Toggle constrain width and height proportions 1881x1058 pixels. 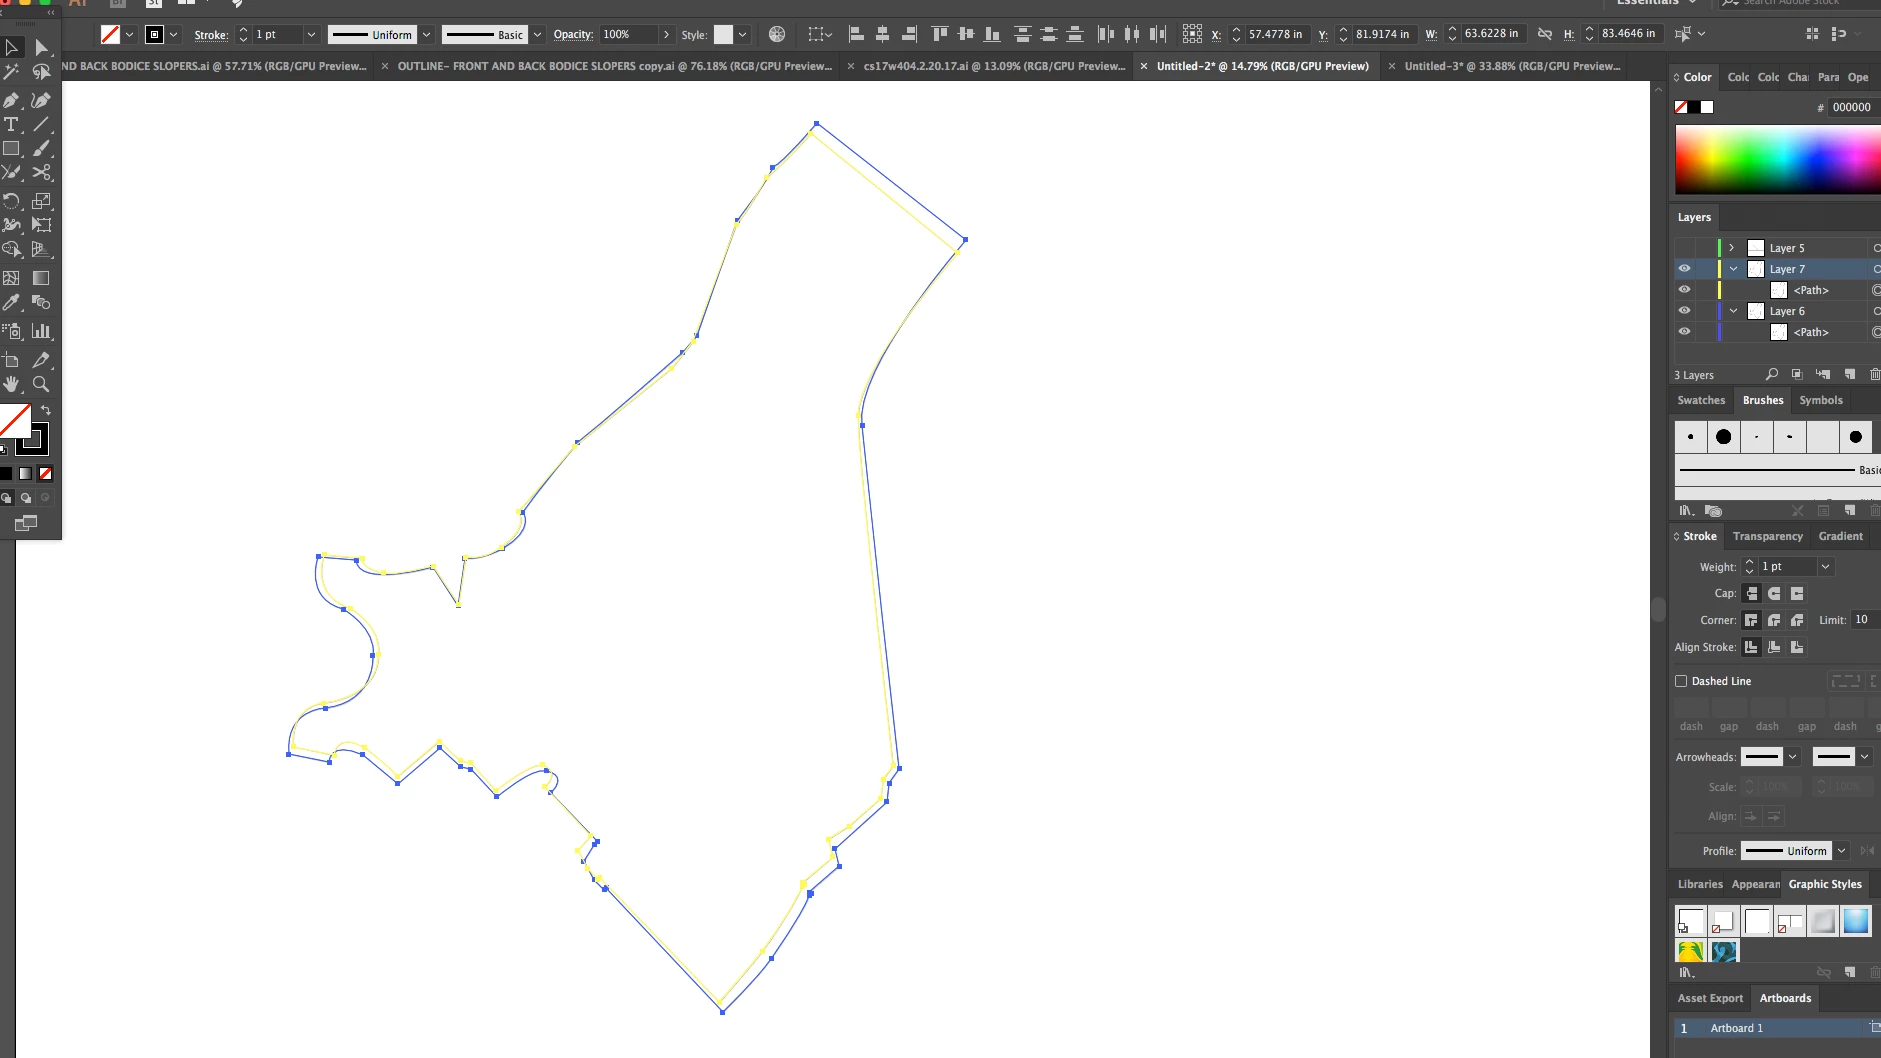pyautogui.click(x=1545, y=34)
